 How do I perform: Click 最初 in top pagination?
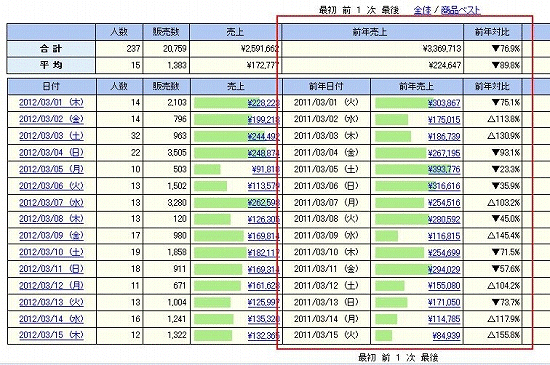(328, 10)
